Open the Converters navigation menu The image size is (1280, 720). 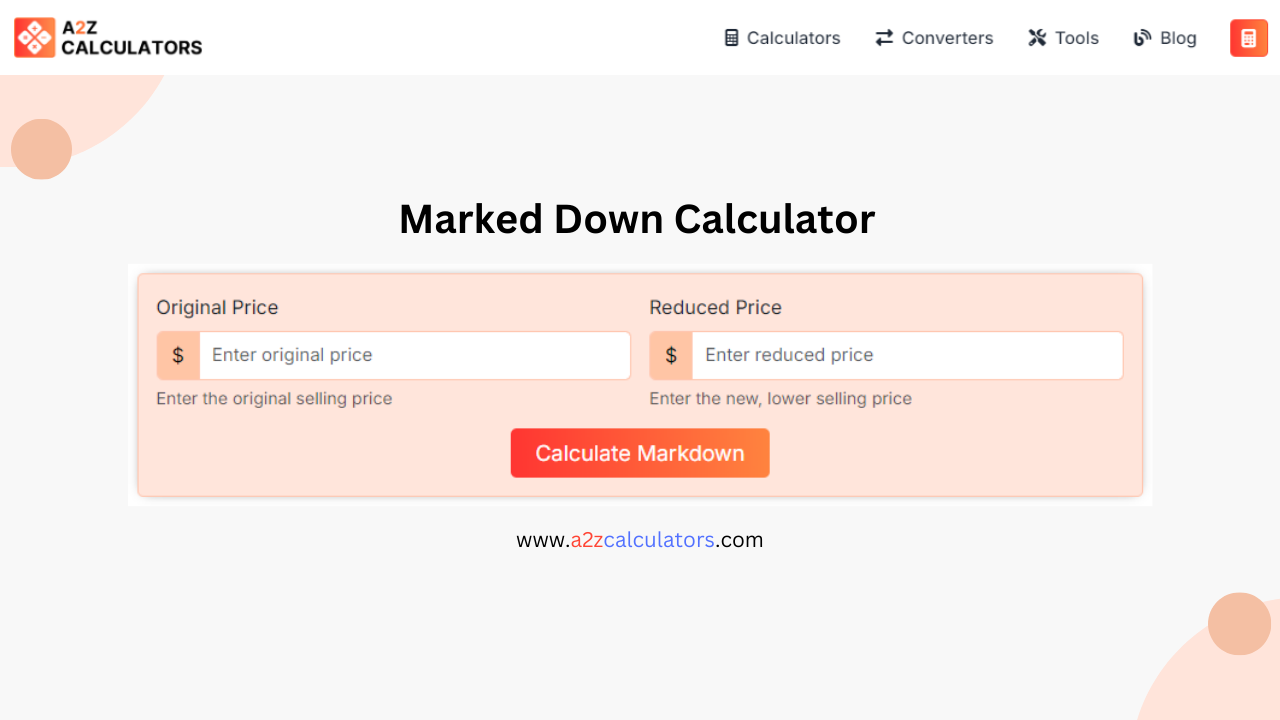[947, 38]
